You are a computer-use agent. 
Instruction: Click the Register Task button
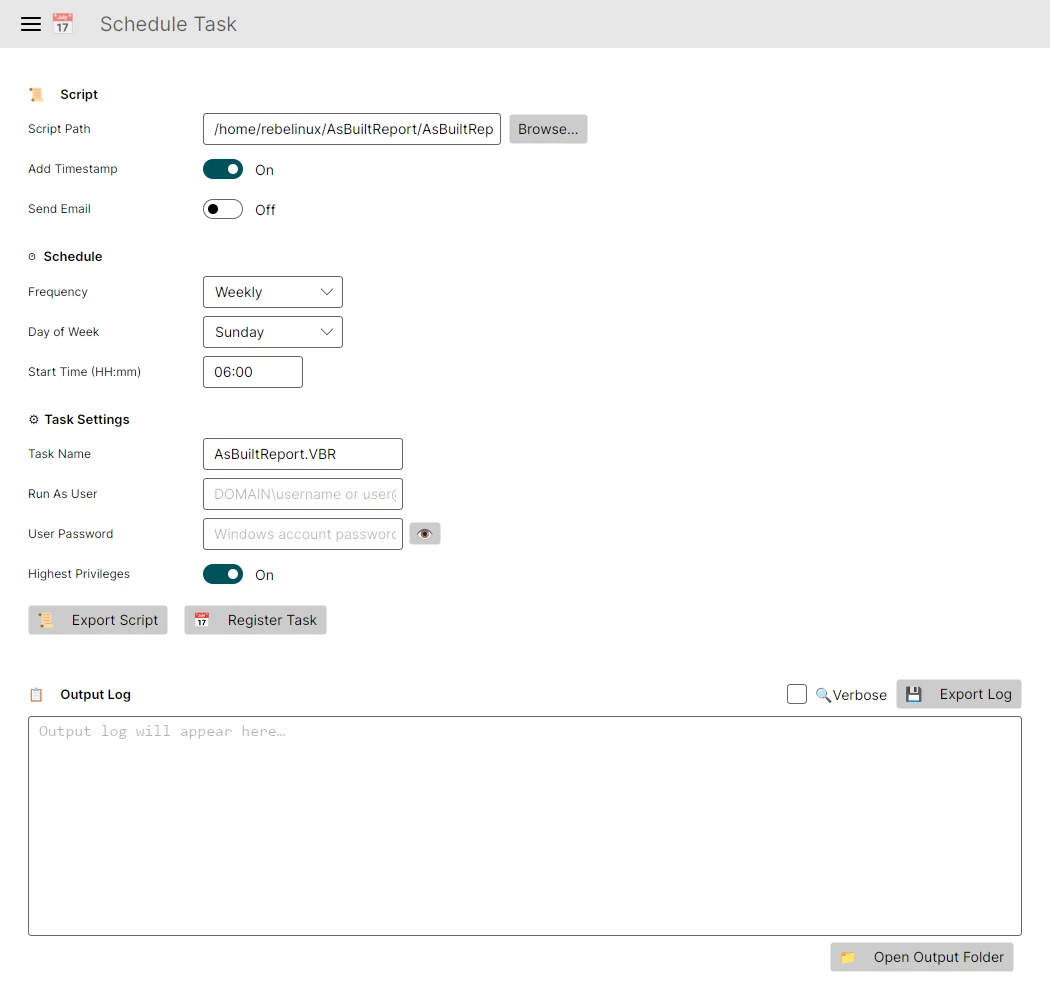coord(255,620)
